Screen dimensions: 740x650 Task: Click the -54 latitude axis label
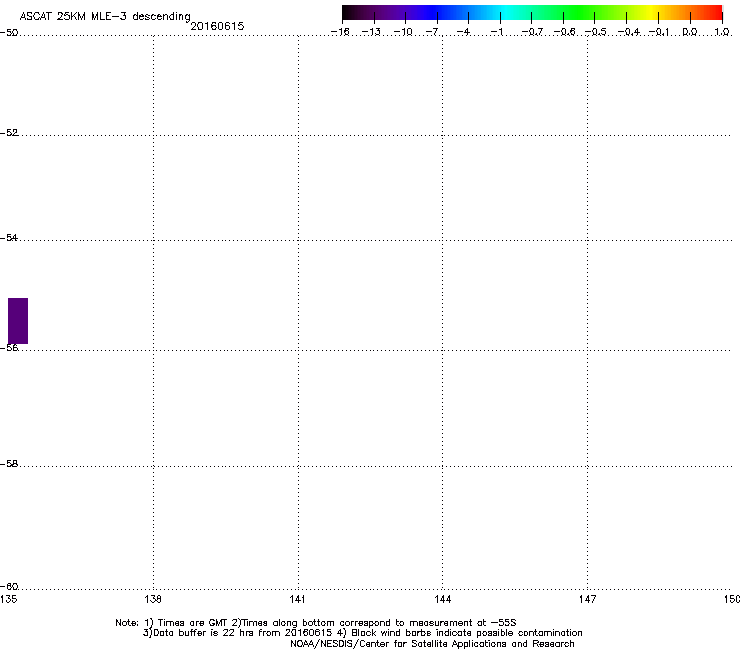(x=9, y=238)
